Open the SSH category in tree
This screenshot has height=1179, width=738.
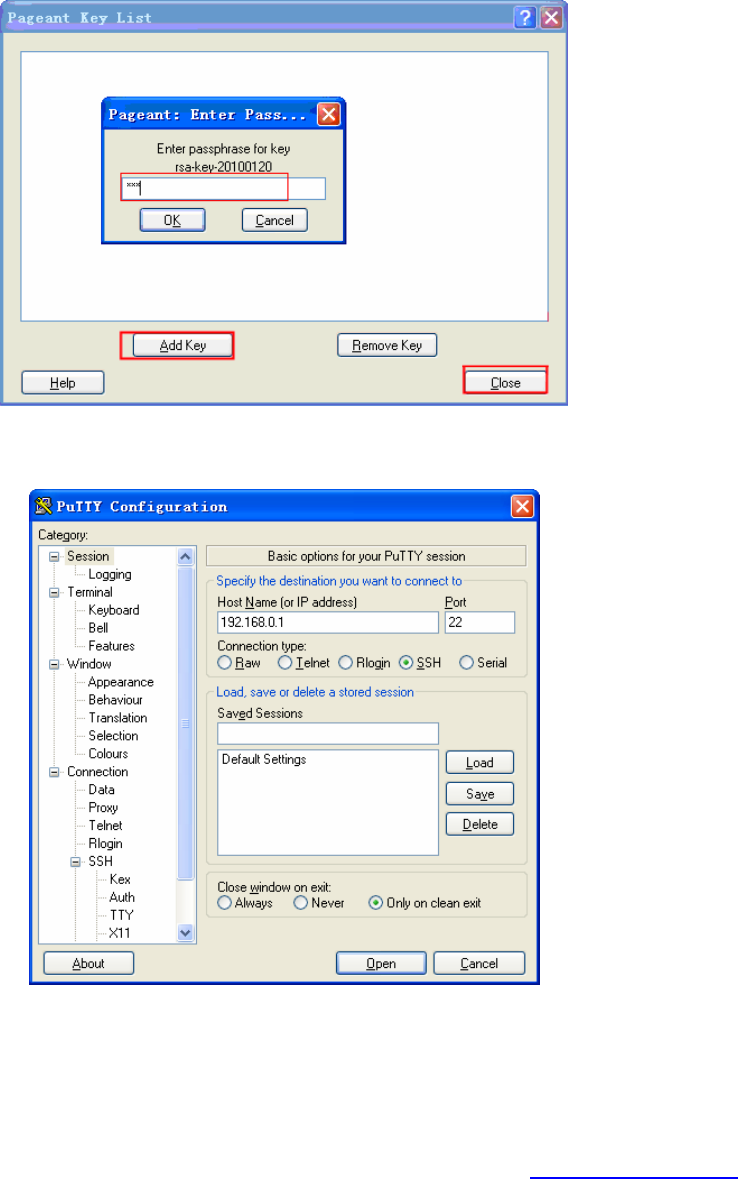point(100,862)
